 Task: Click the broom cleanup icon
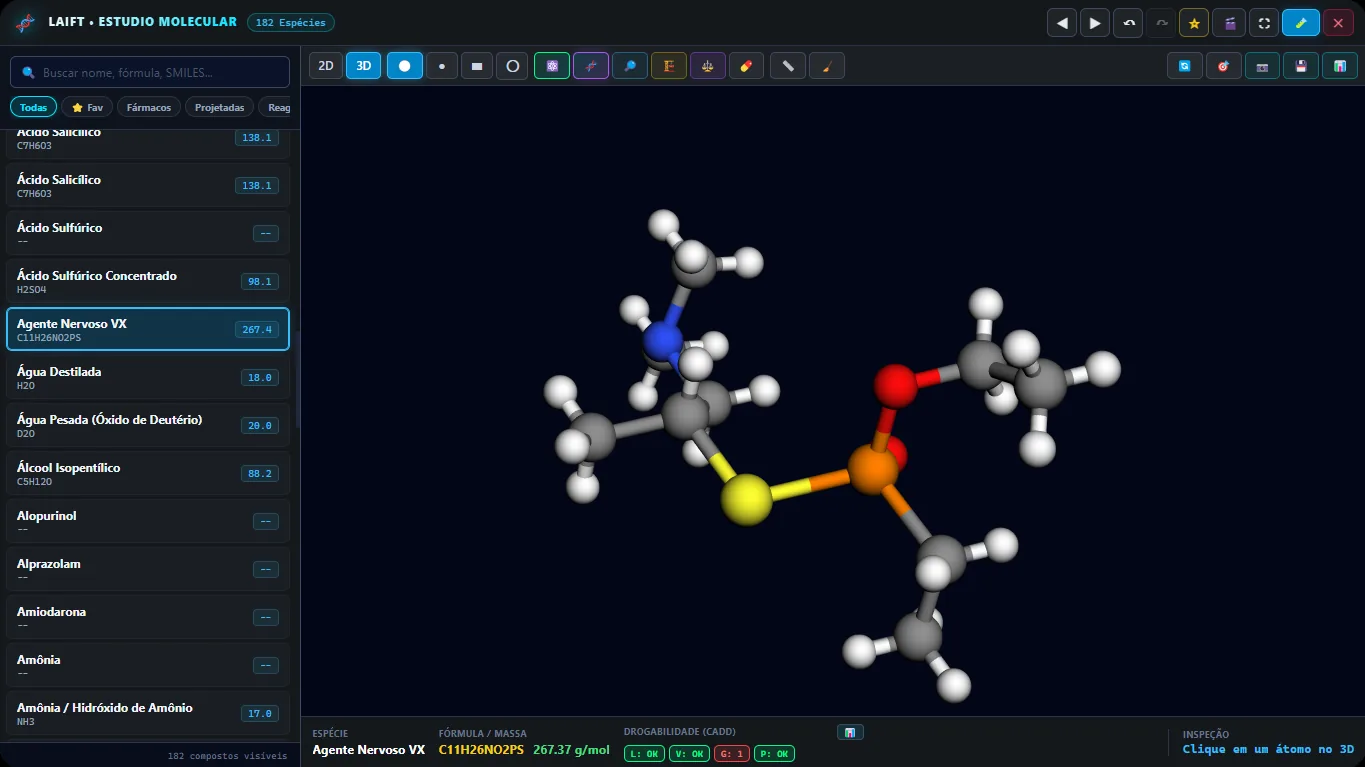coord(827,66)
